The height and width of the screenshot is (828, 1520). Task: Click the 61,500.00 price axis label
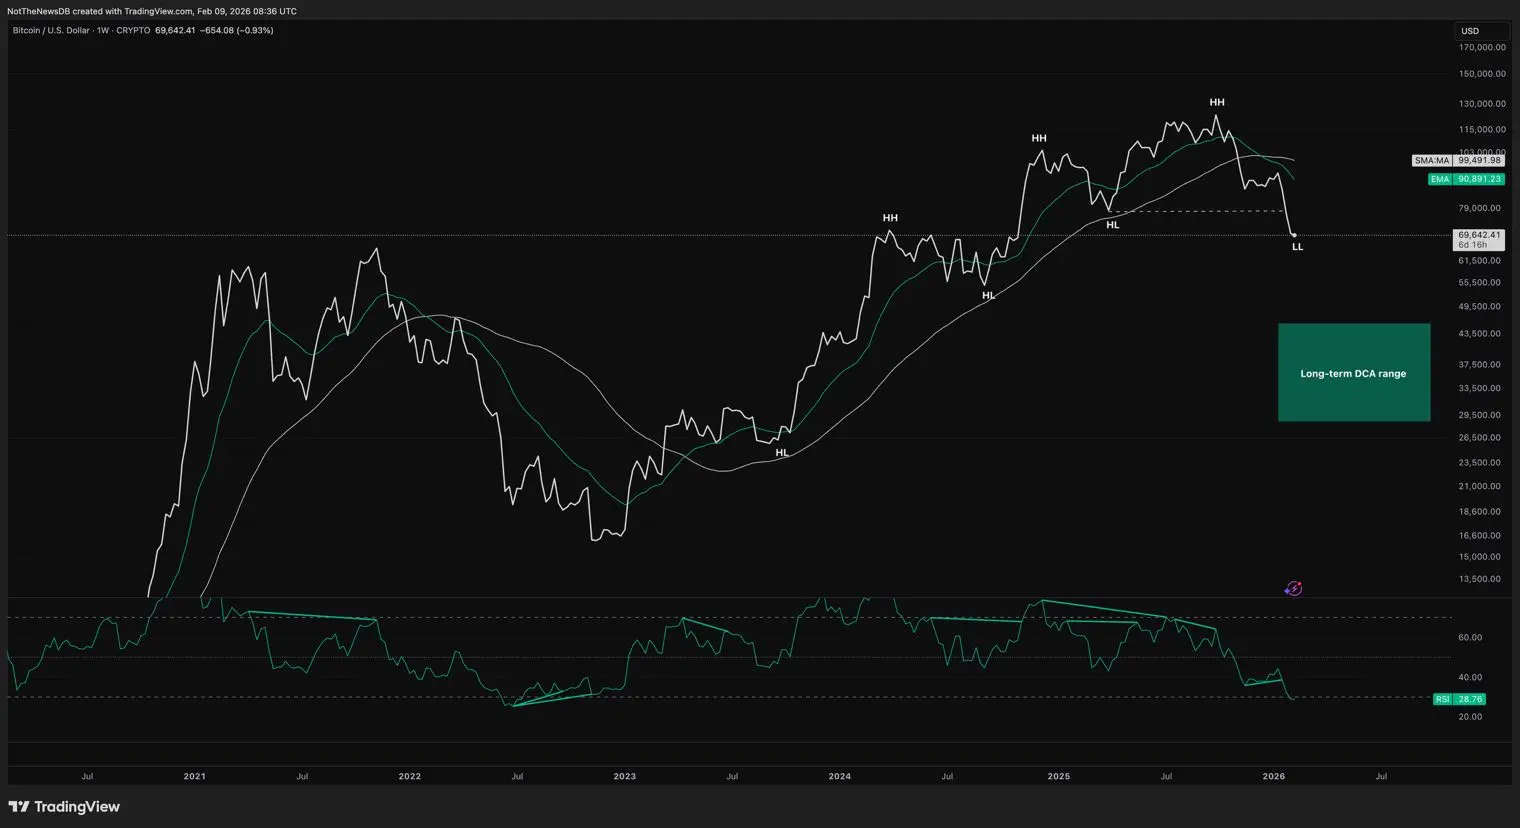pos(1480,260)
